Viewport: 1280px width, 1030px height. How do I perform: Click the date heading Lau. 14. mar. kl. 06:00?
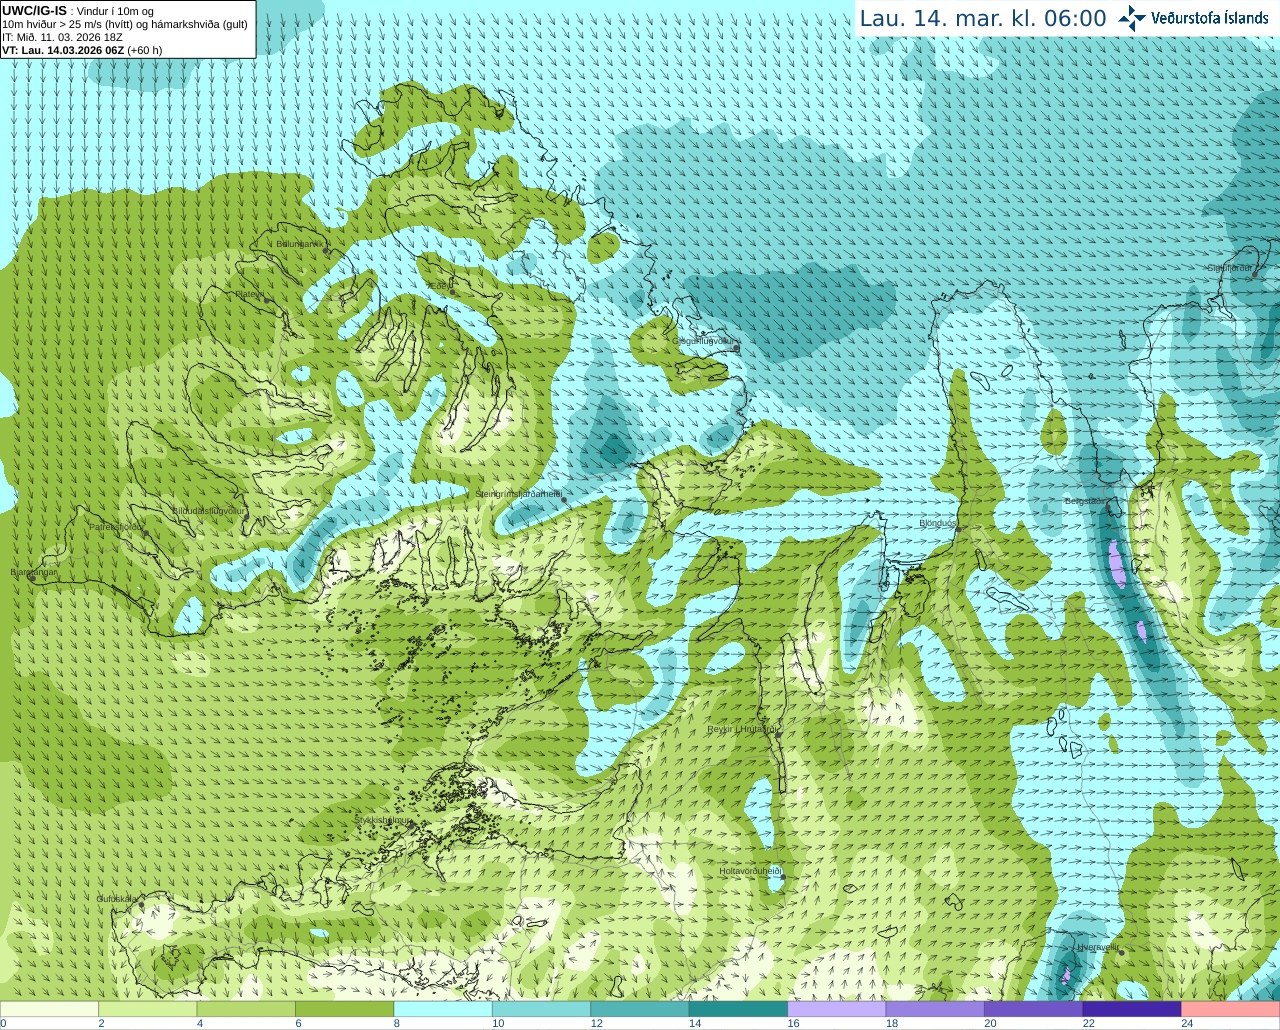tap(983, 18)
